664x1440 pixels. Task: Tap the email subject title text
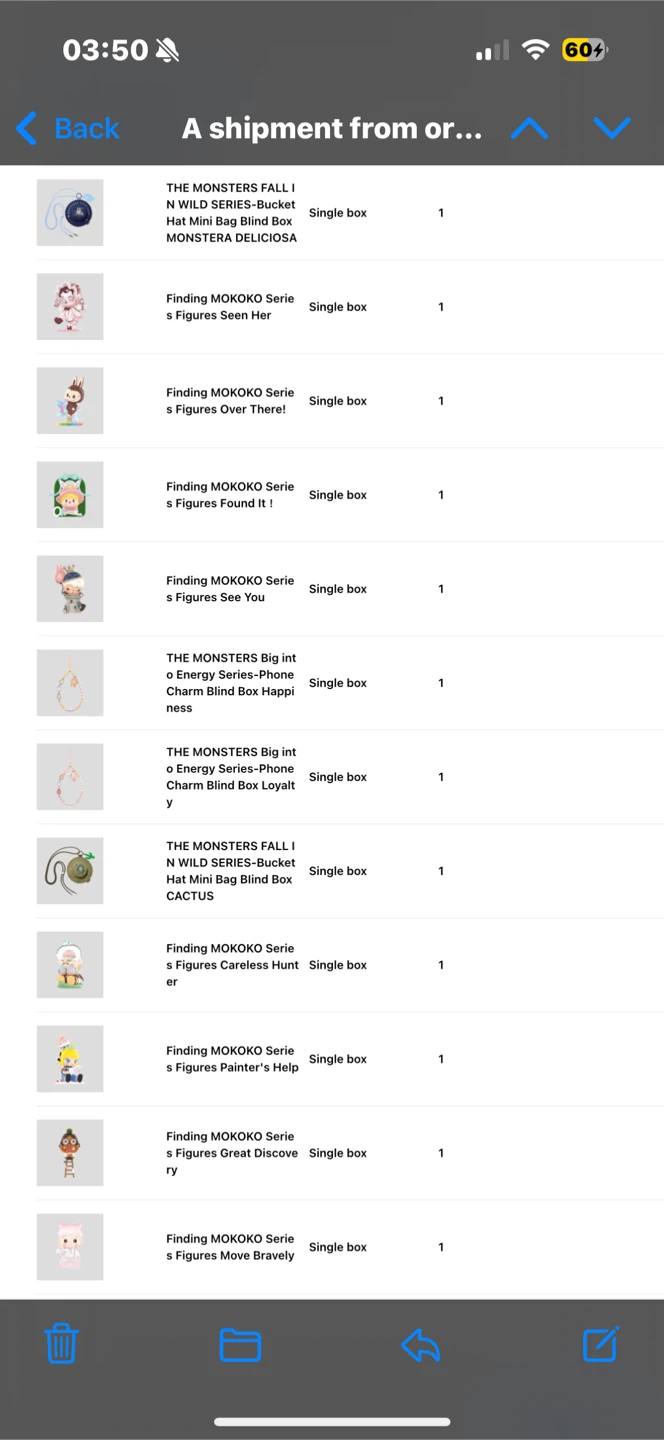tap(331, 128)
